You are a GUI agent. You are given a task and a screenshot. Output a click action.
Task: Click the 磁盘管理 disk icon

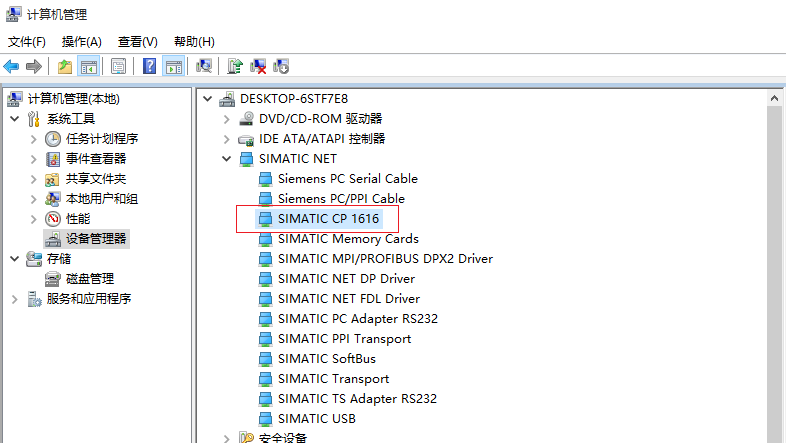click(x=53, y=279)
